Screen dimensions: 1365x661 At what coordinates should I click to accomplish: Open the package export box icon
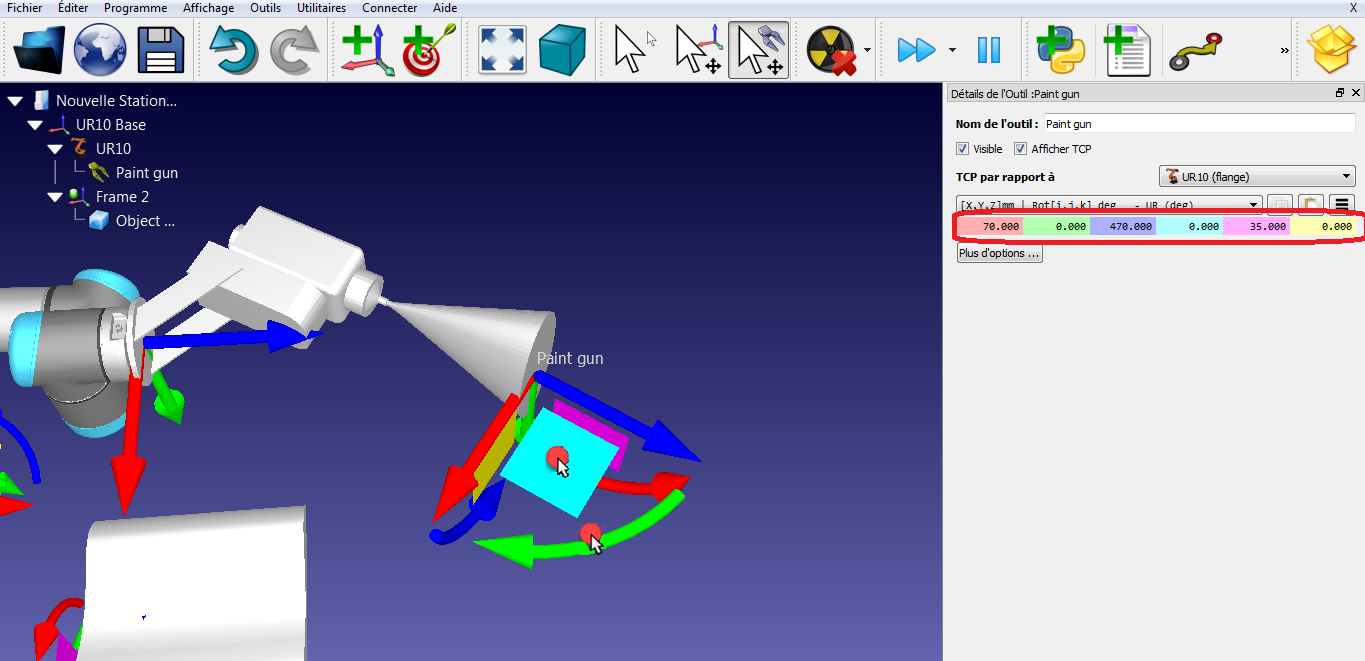1333,49
